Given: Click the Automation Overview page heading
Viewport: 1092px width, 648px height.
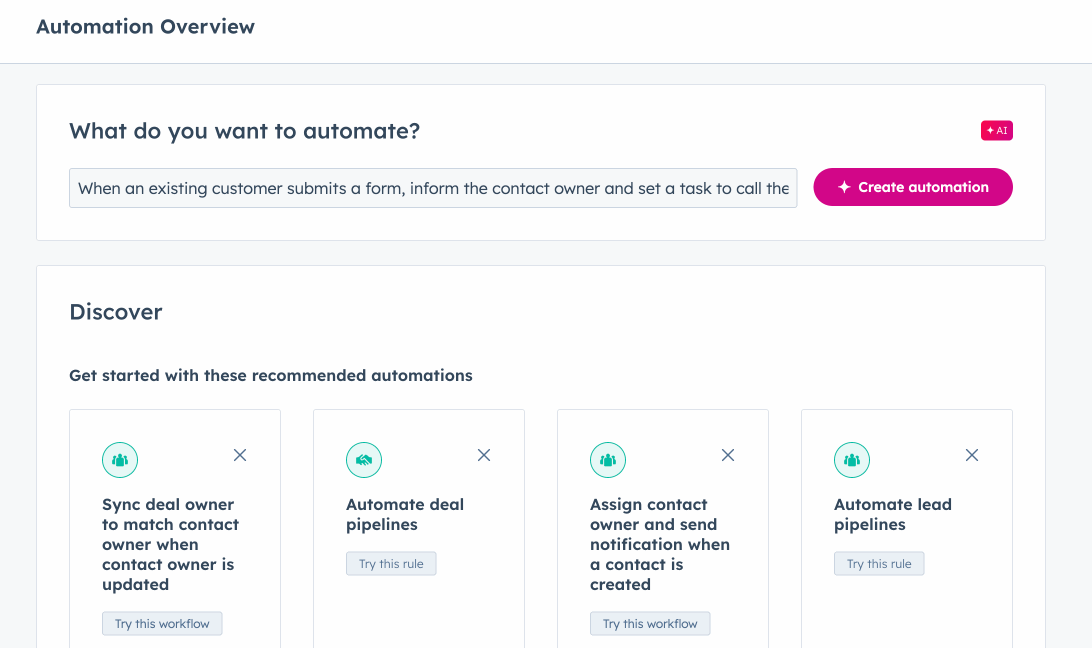Looking at the screenshot, I should 146,26.
